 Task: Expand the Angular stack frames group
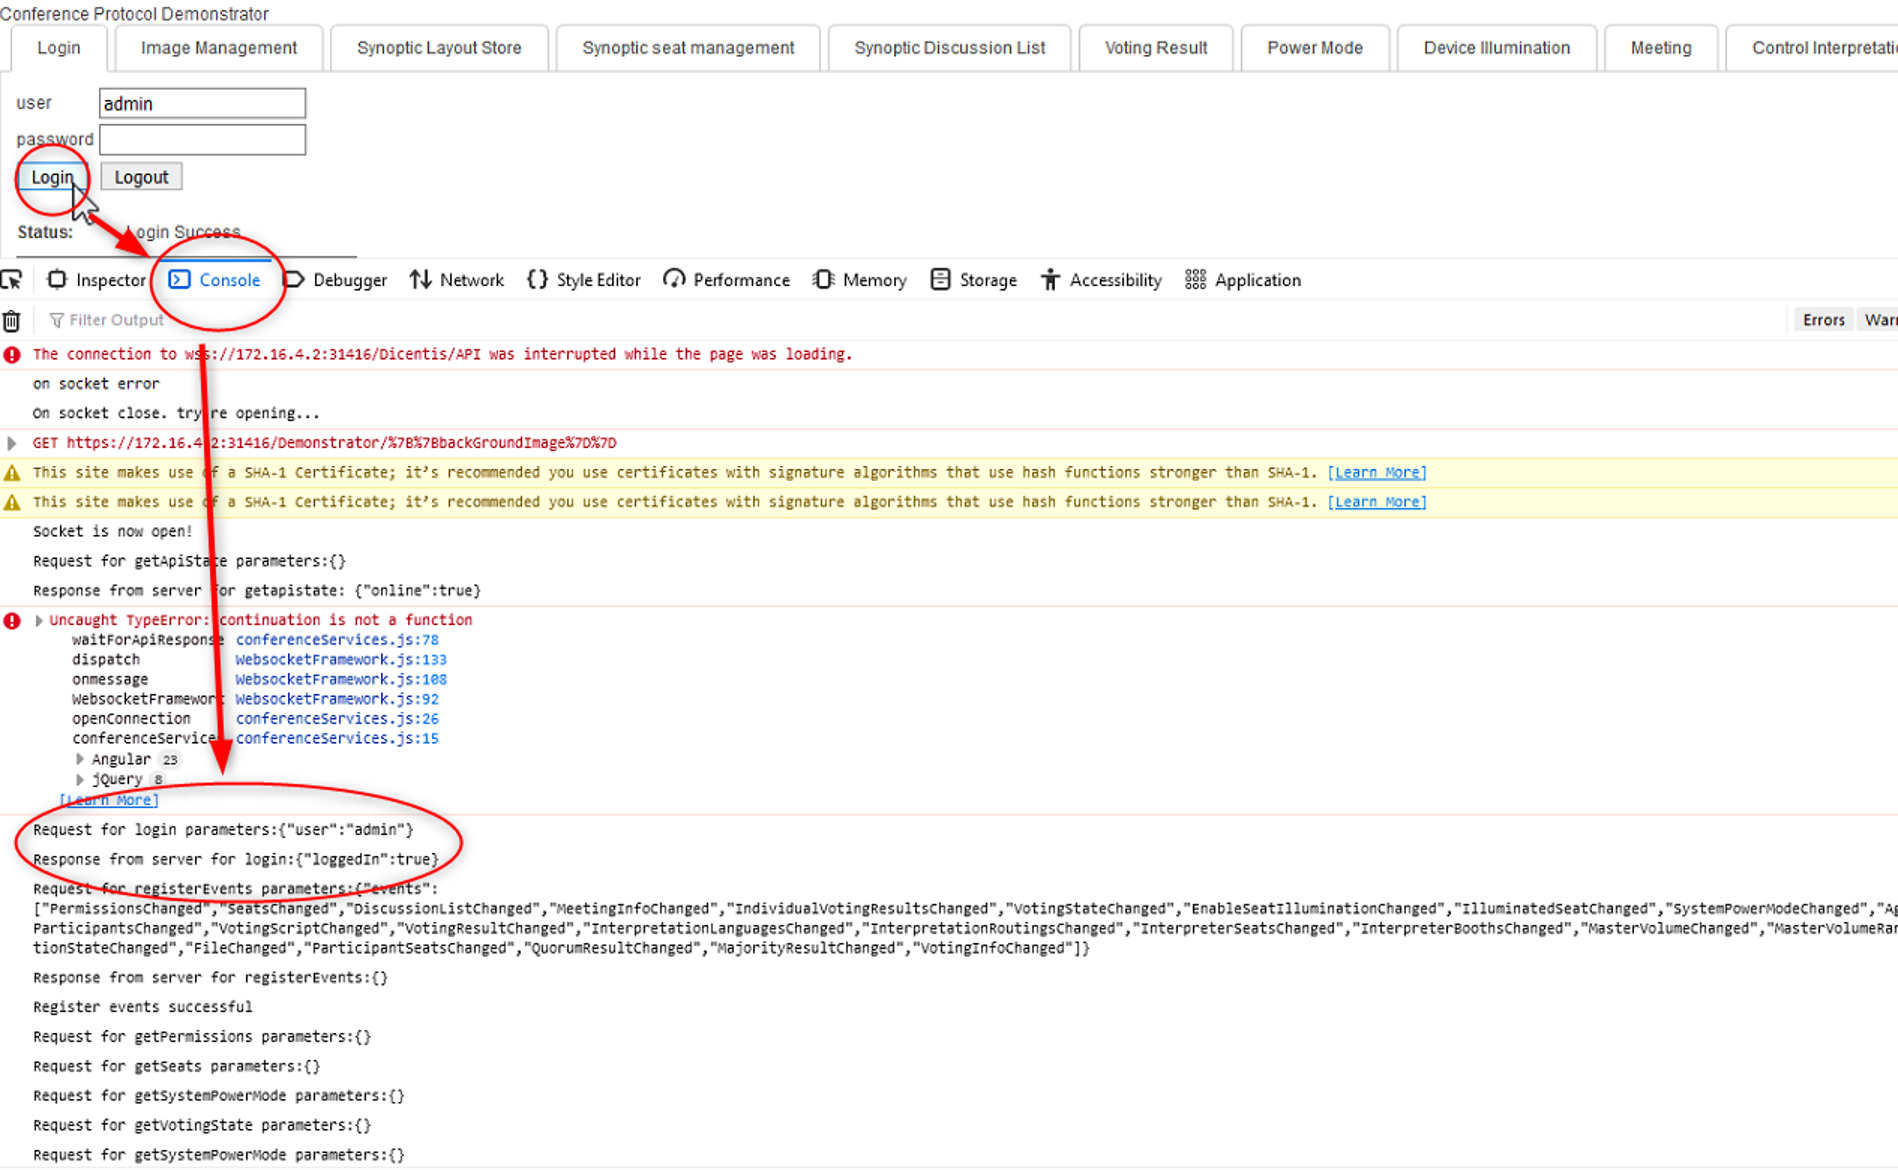80,759
